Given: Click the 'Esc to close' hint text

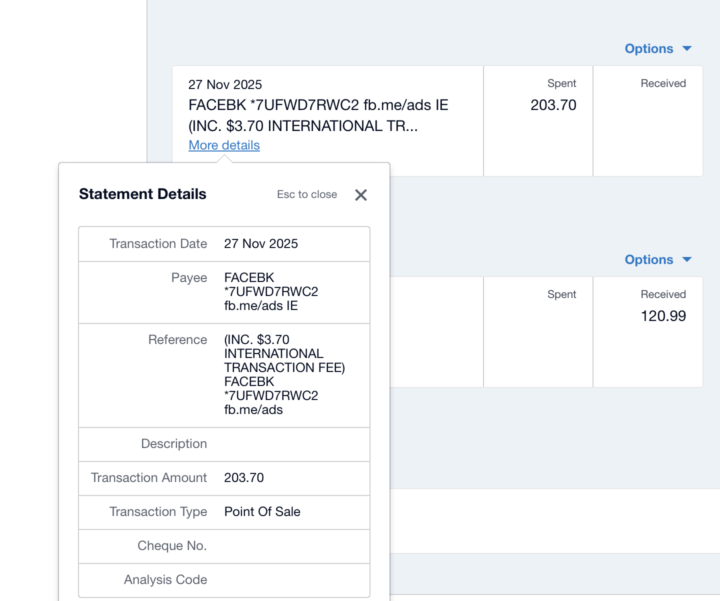Looking at the screenshot, I should 307,195.
